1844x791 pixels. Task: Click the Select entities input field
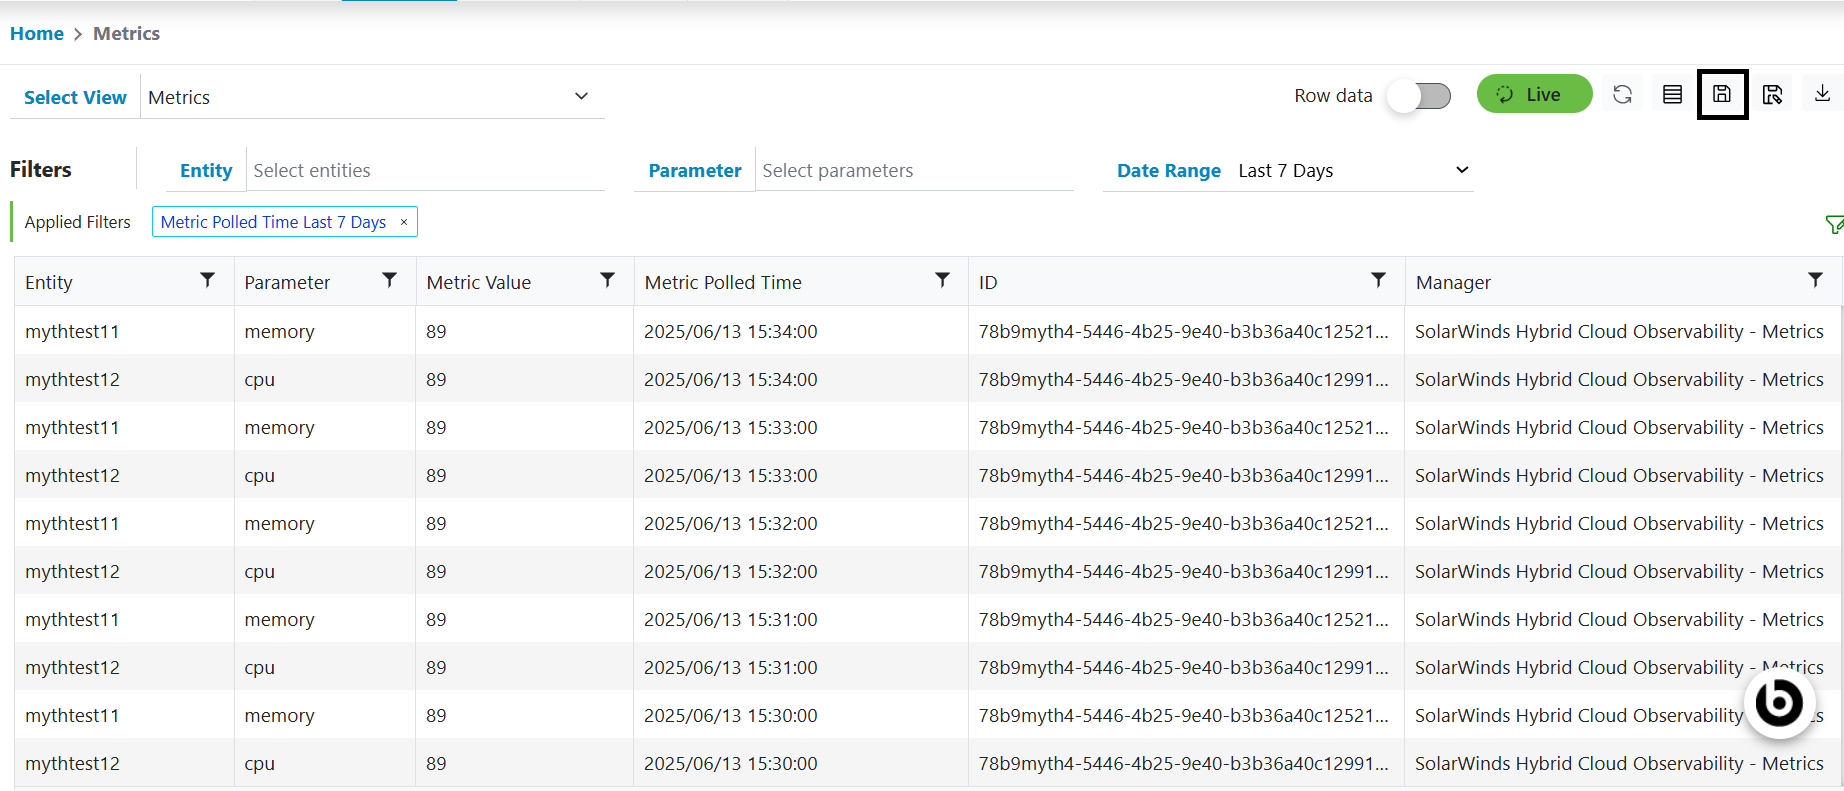(426, 171)
